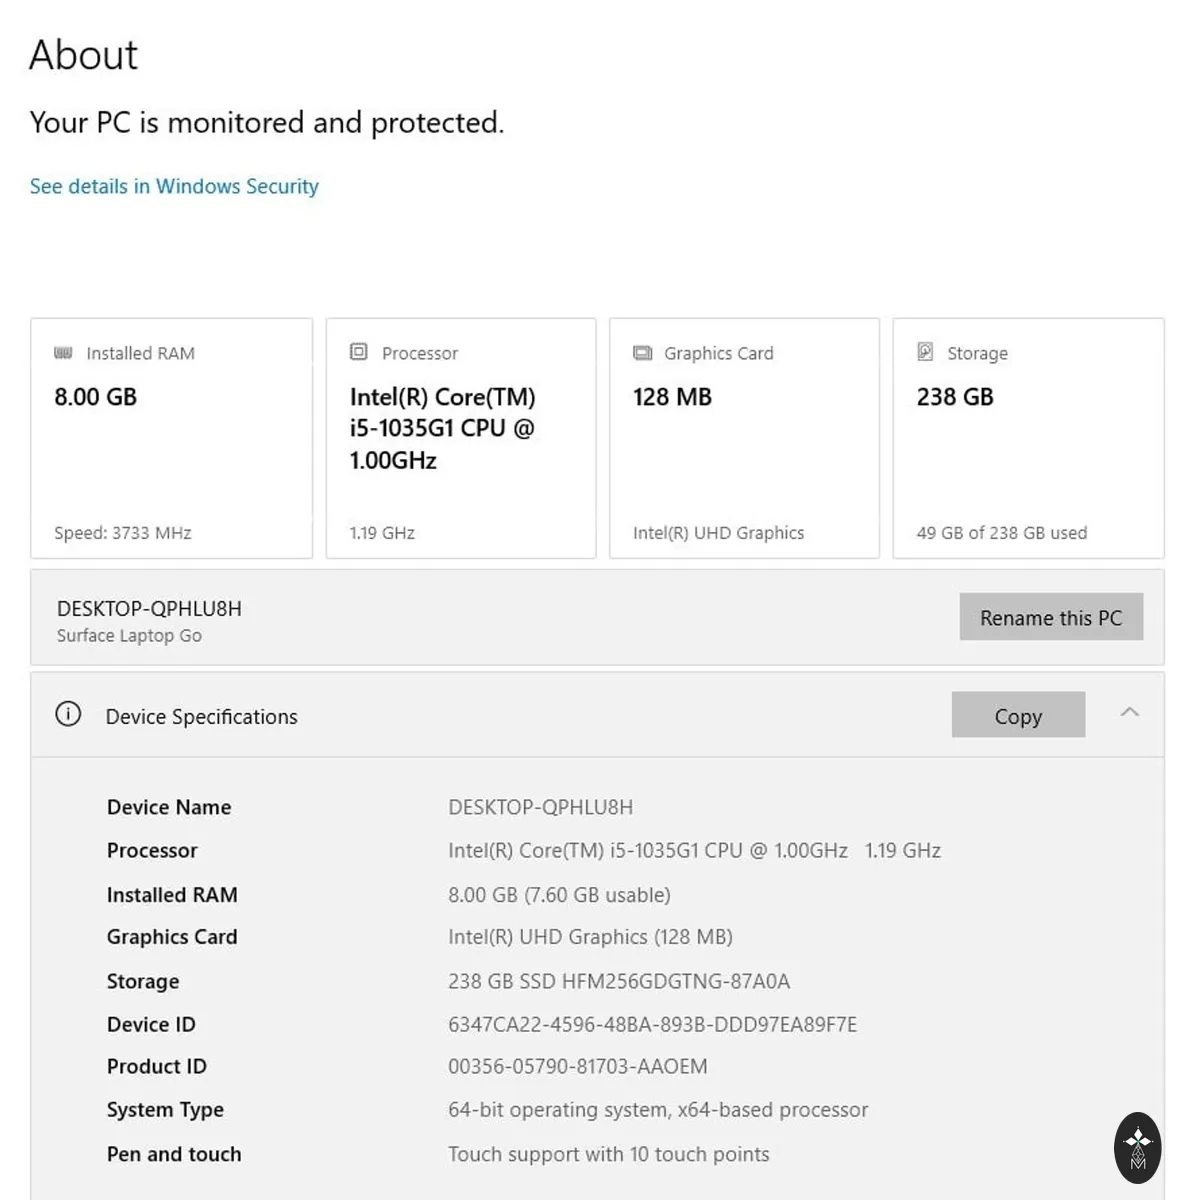1178x1200 pixels.
Task: Select the Storage 238 GB card
Action: click(1028, 438)
